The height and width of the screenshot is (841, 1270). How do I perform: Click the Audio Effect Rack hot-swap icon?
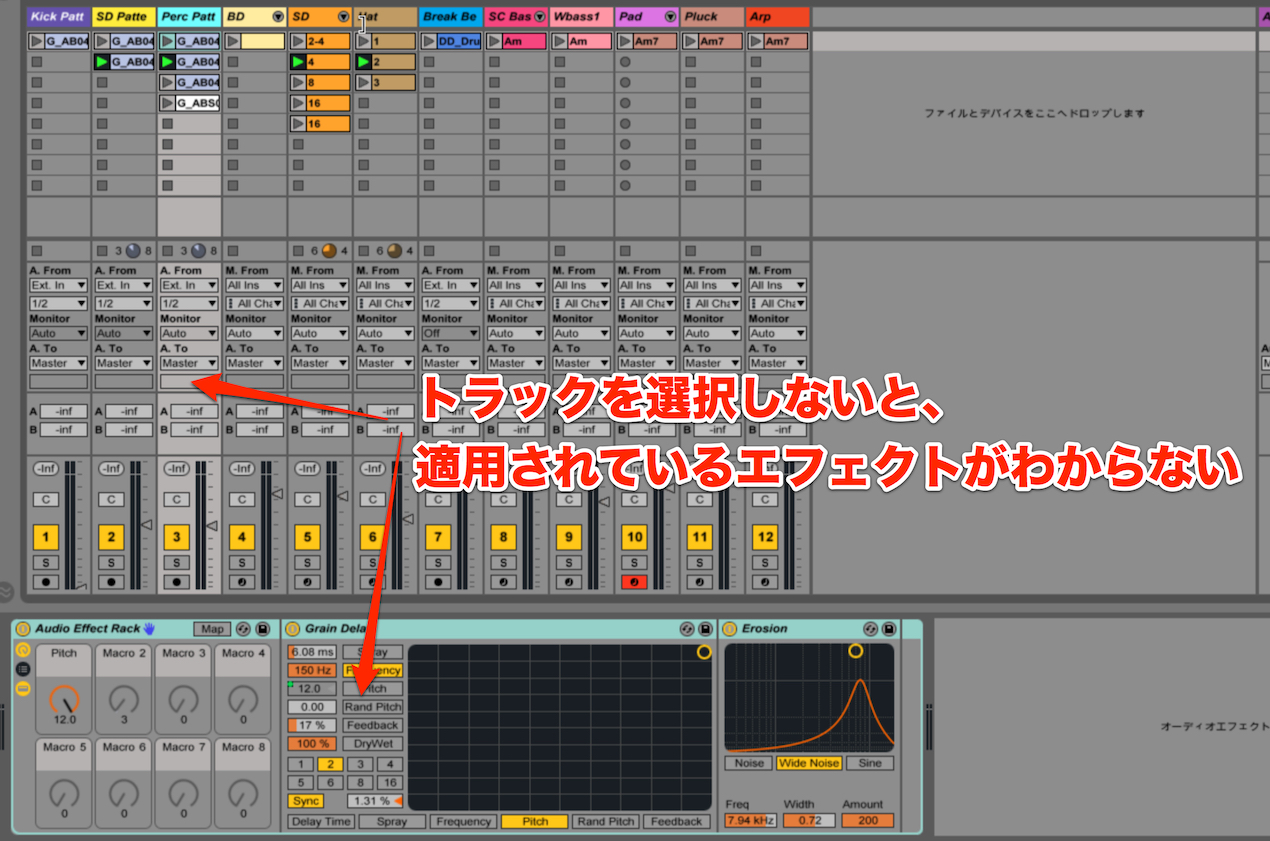click(x=244, y=629)
